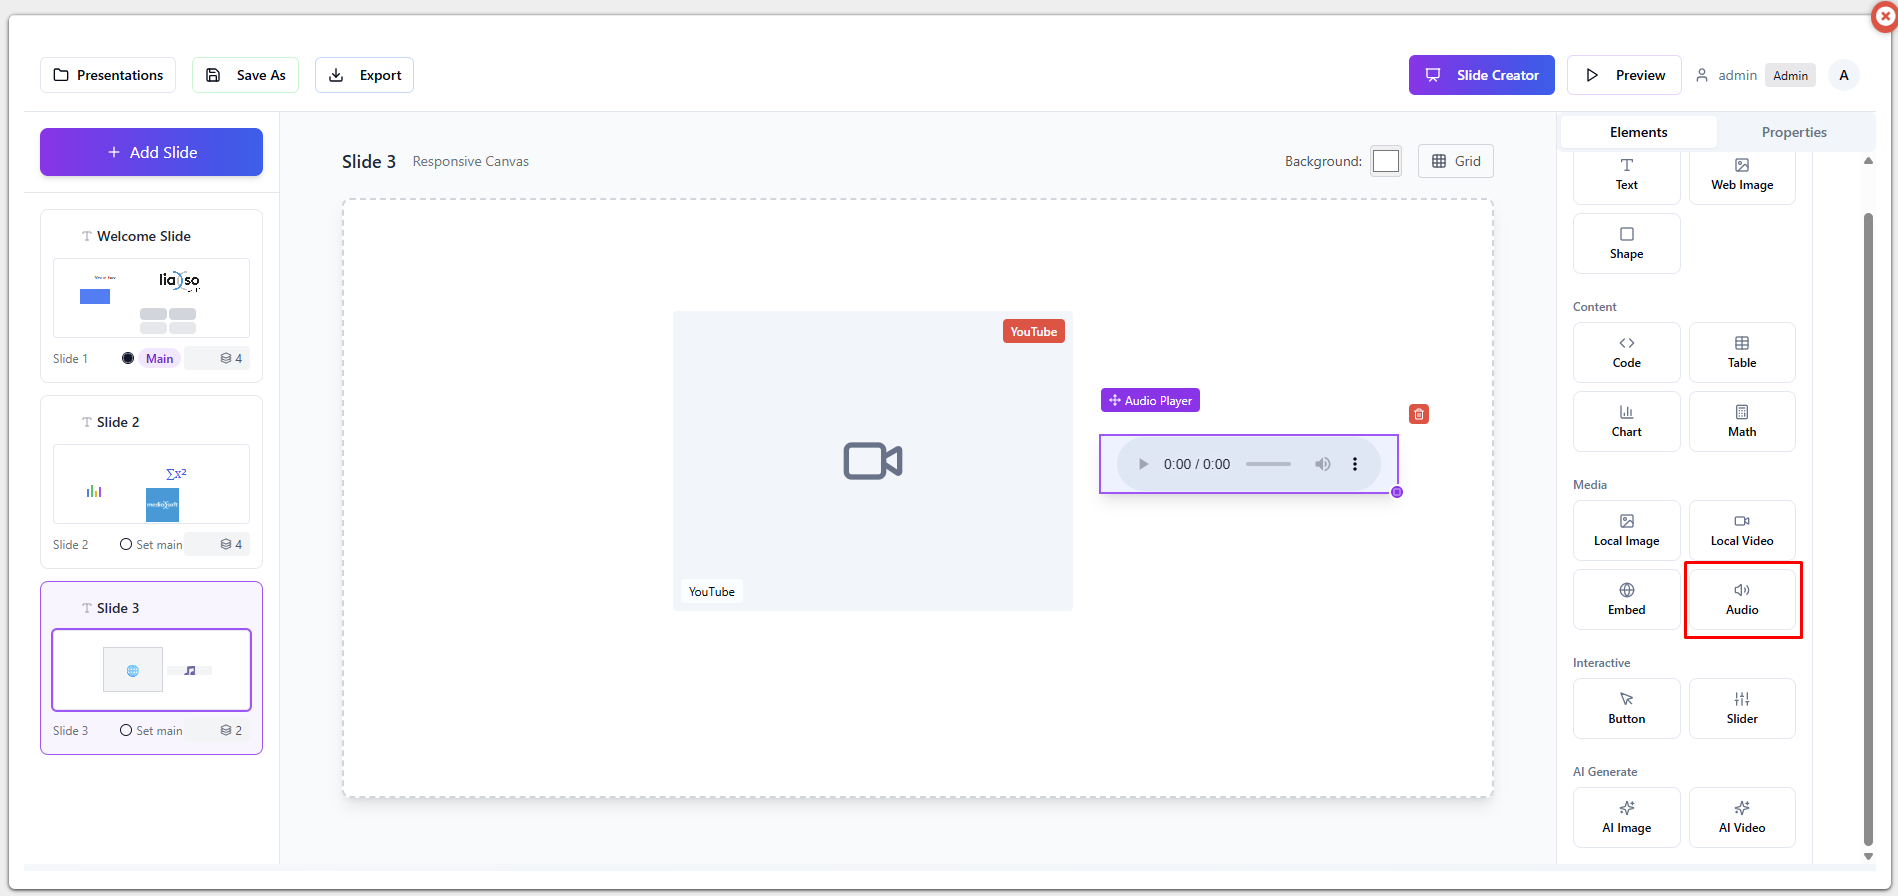Image resolution: width=1898 pixels, height=896 pixels.
Task: Insert a Table element
Action: [1741, 352]
